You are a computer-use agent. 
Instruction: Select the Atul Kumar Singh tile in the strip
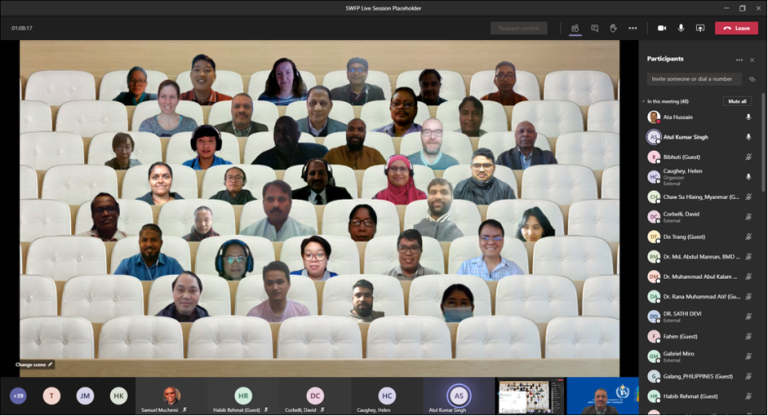[x=458, y=396]
